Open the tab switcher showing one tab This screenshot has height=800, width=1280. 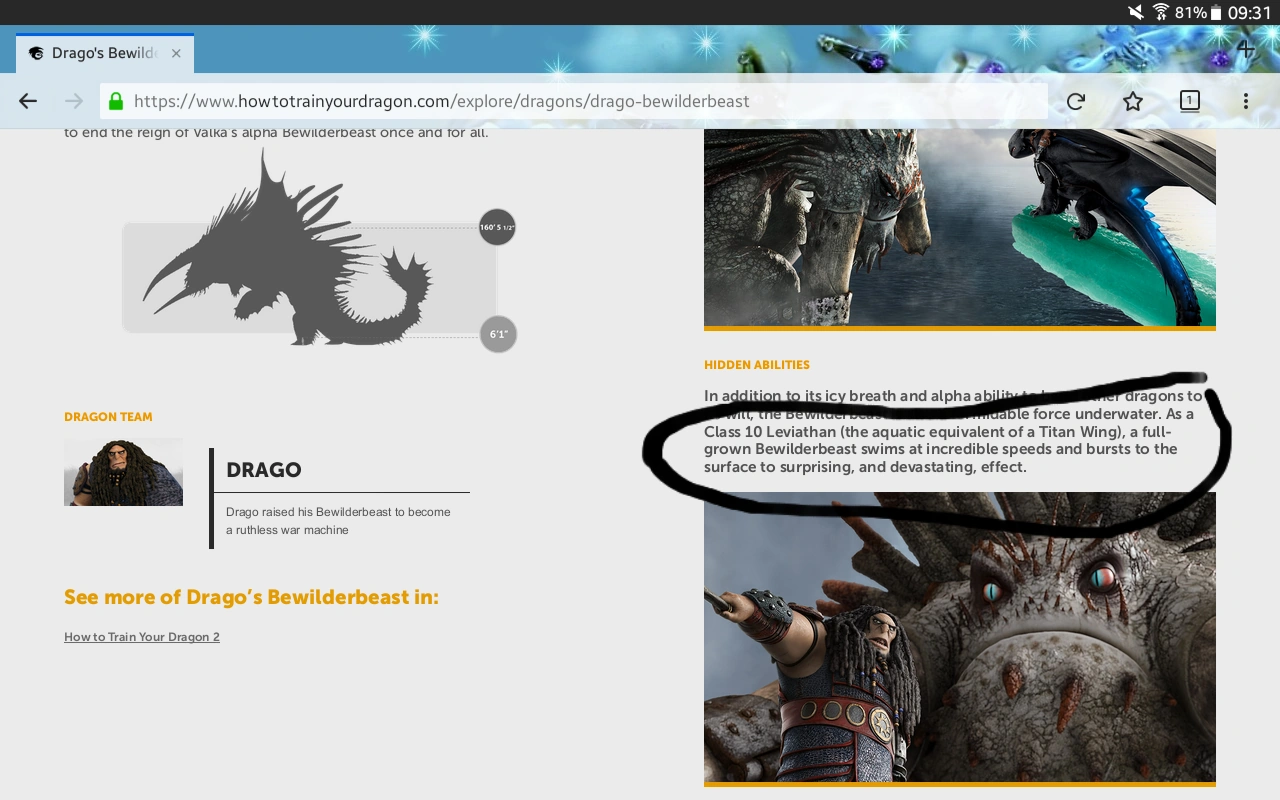point(1189,100)
